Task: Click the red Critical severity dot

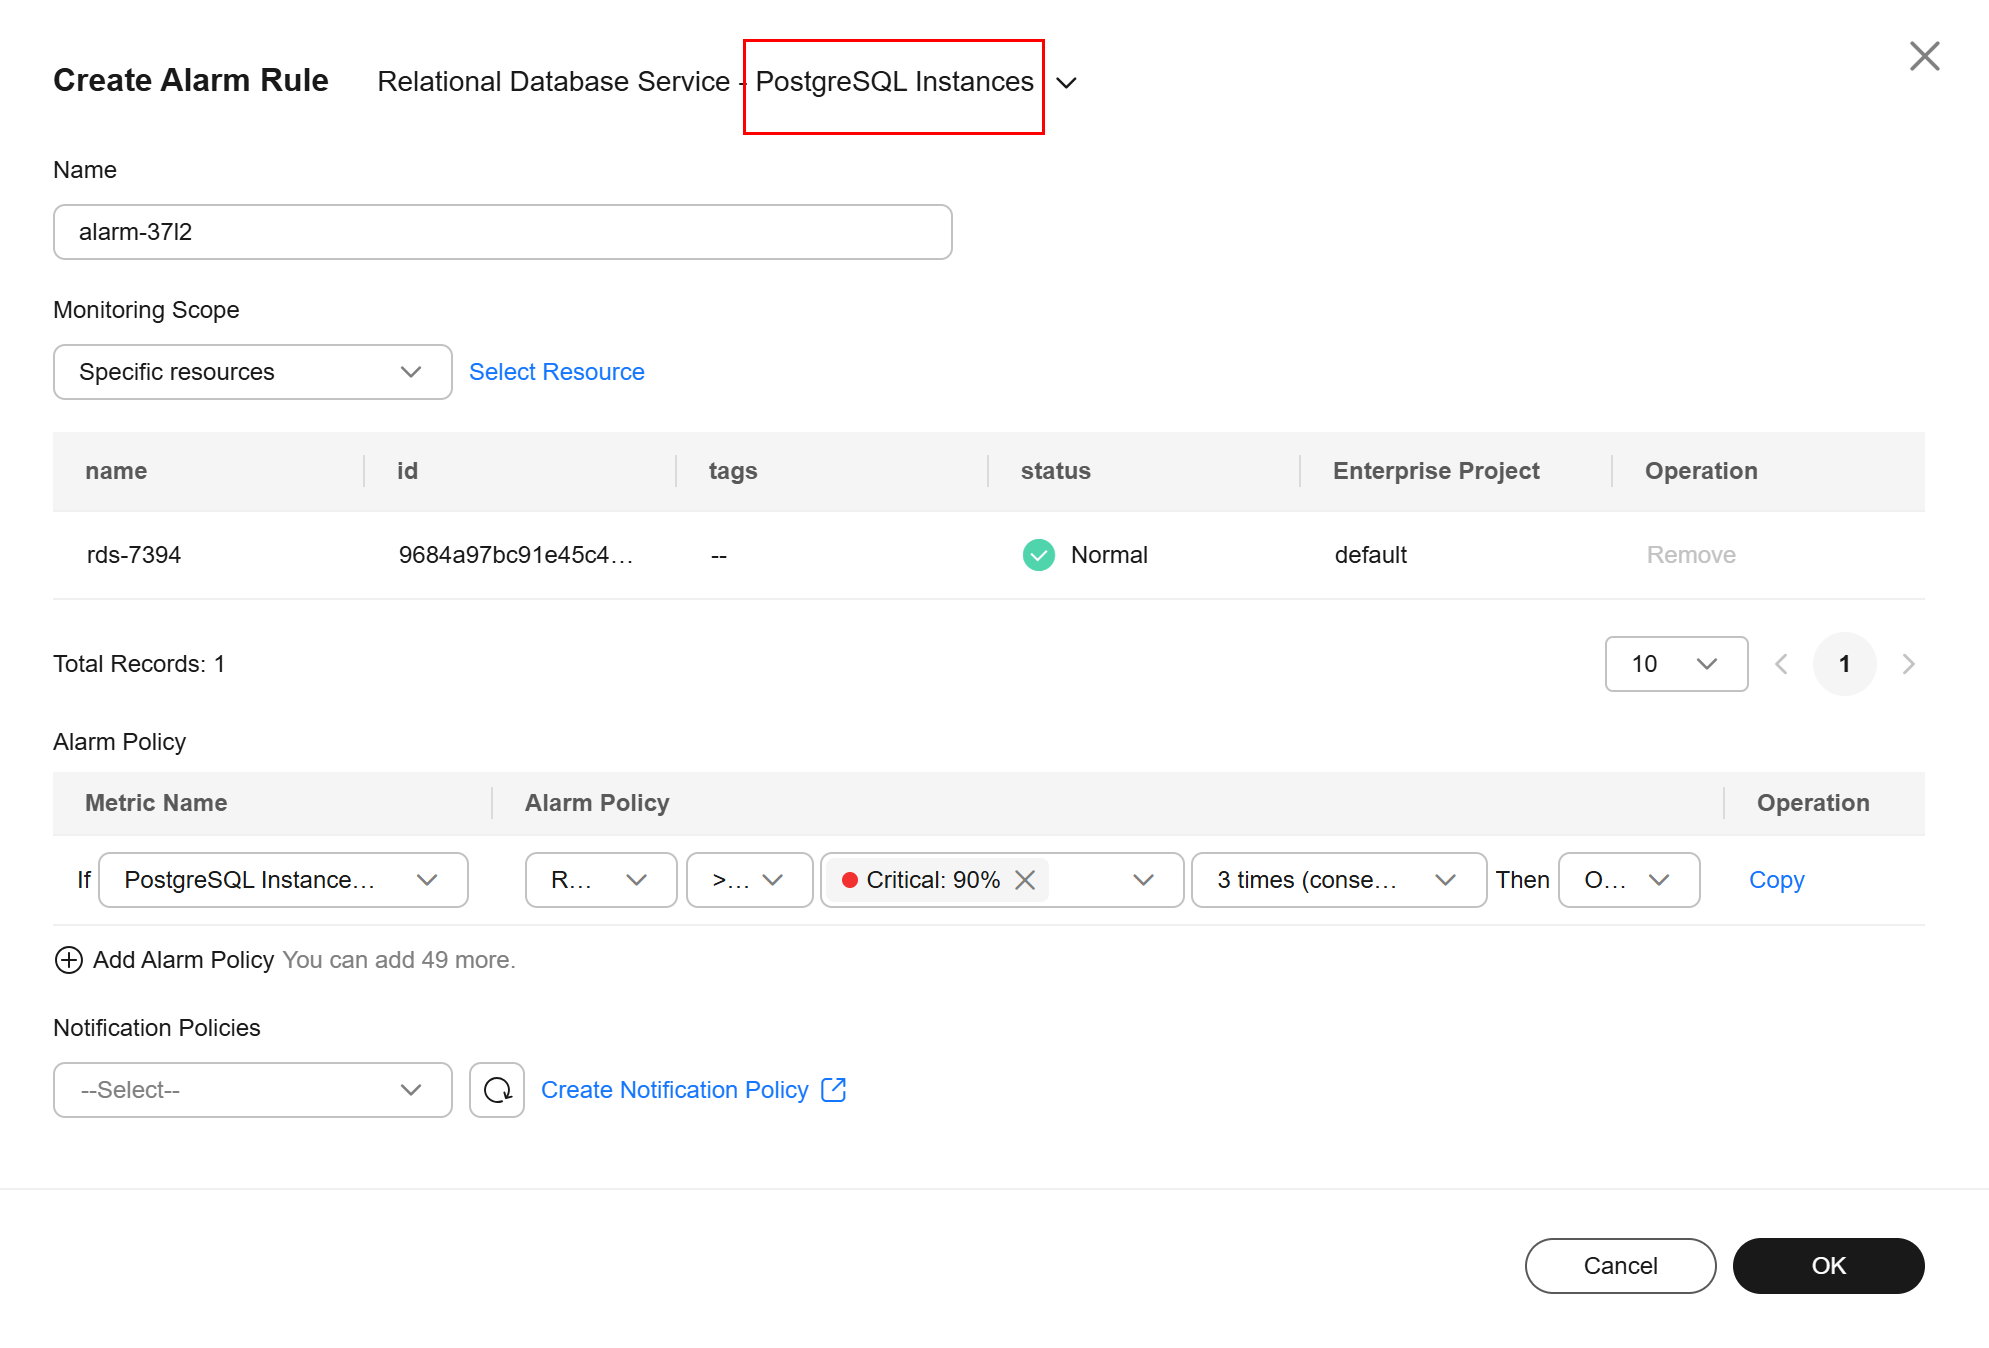Action: pos(850,880)
